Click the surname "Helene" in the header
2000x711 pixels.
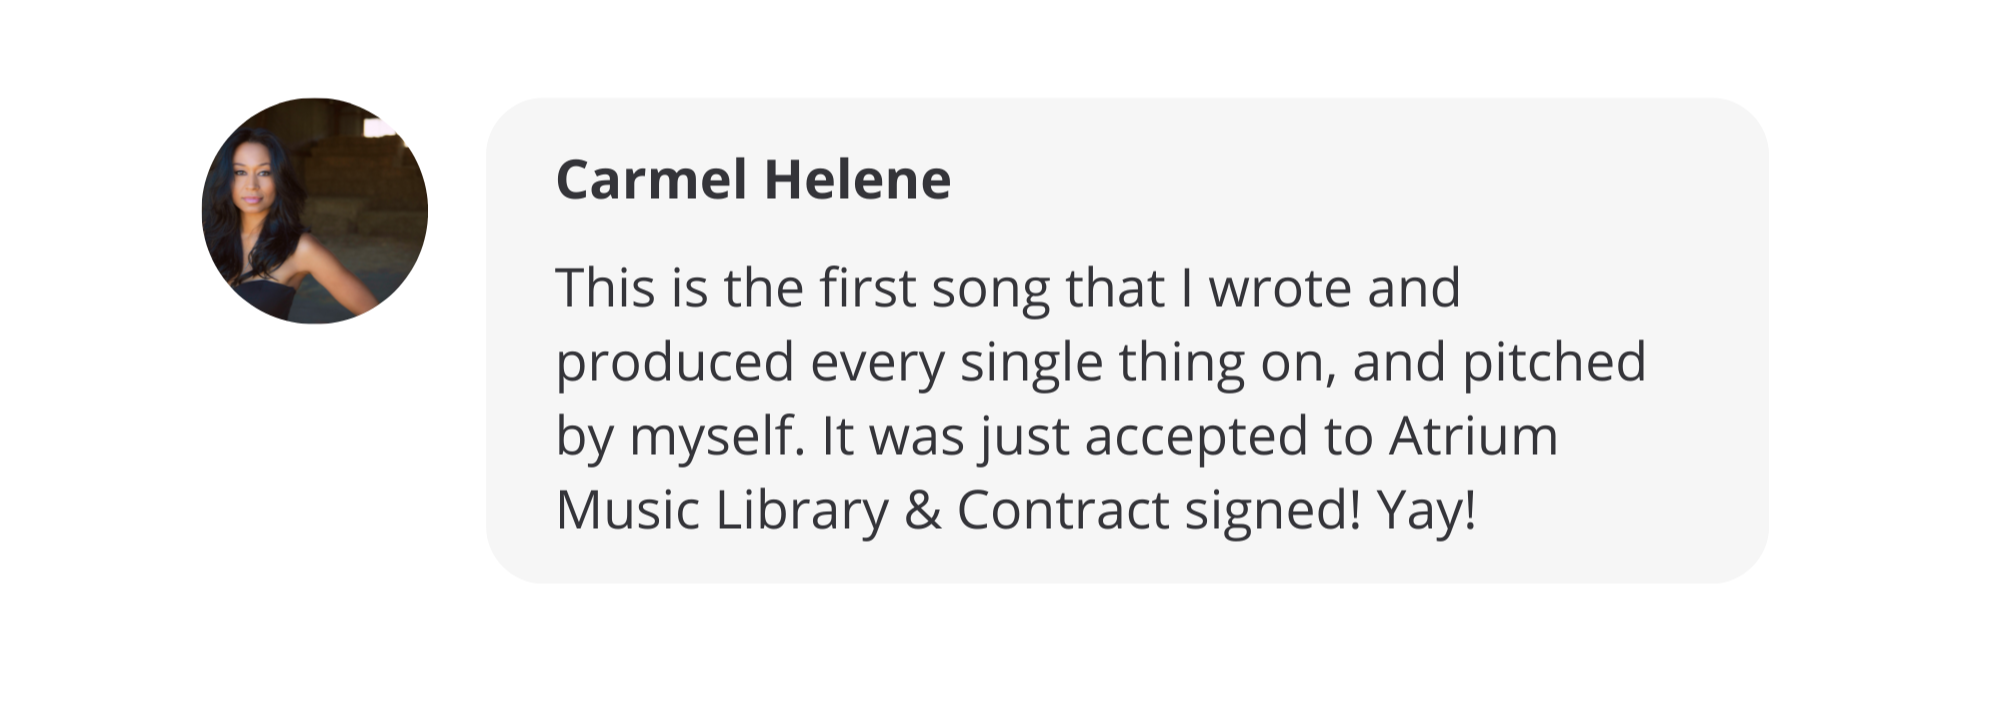coord(857,180)
